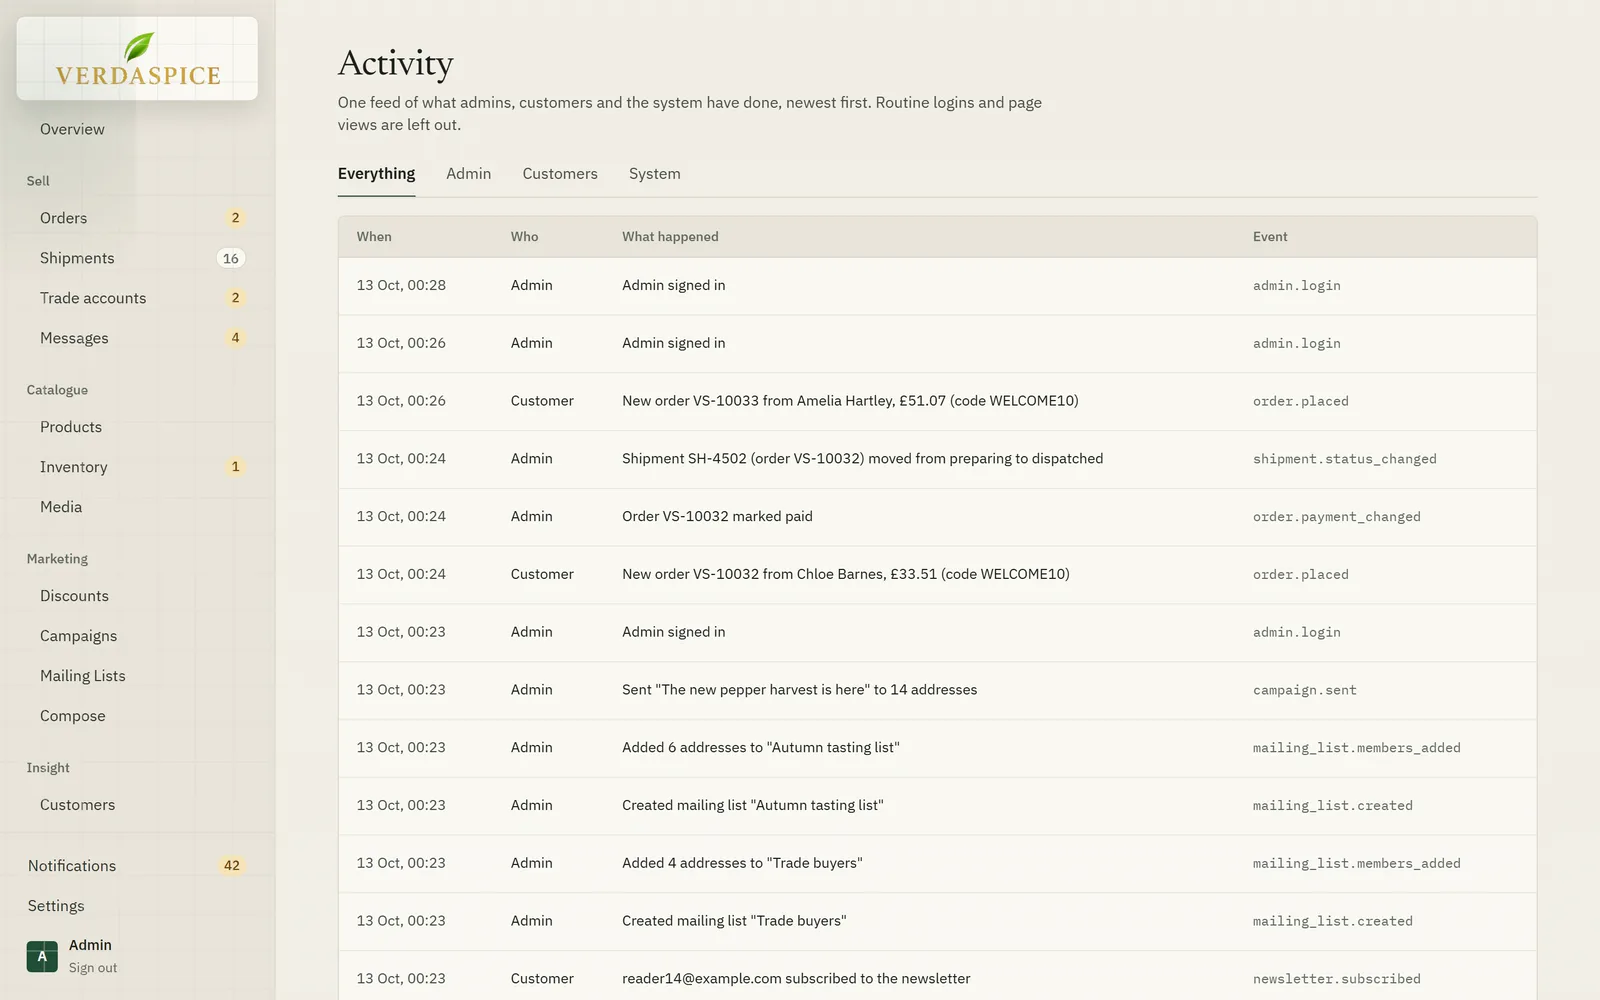Switch to the Customers tab
Image resolution: width=1600 pixels, height=1000 pixels.
click(560, 174)
